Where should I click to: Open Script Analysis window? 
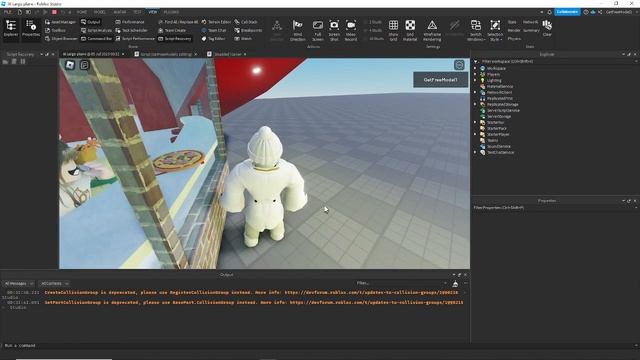point(96,30)
